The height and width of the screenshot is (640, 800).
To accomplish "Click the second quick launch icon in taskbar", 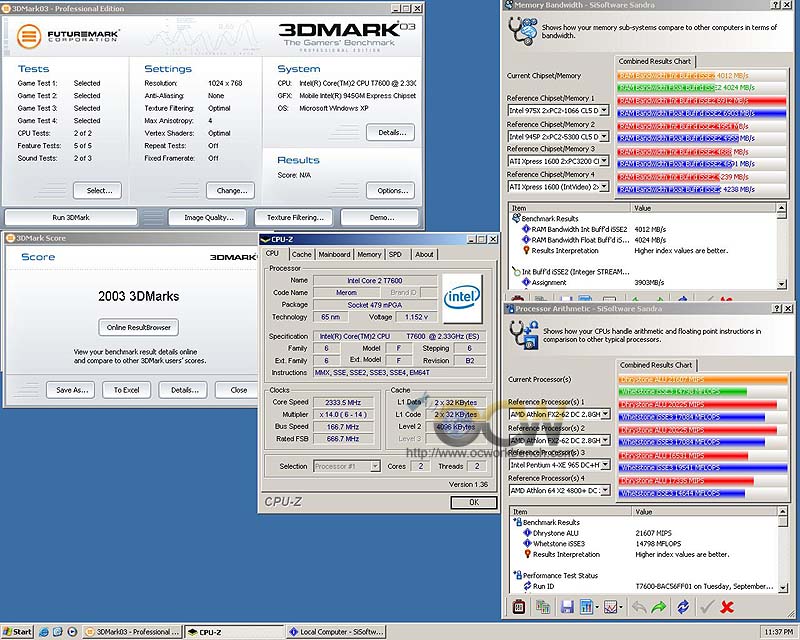I will click(58, 632).
